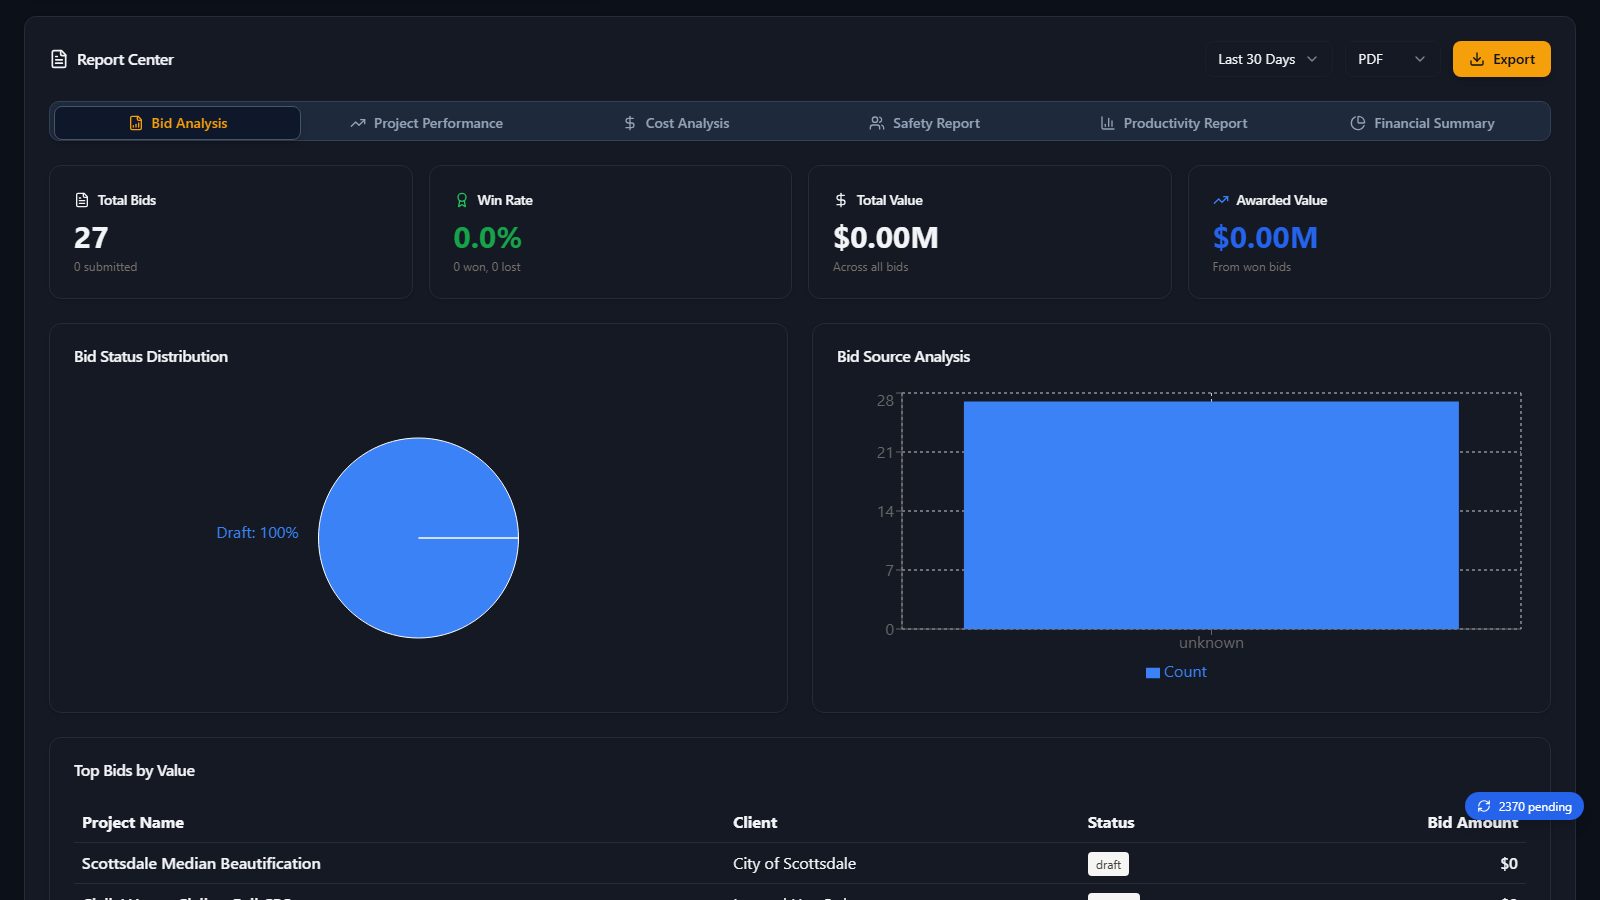1600x900 pixels.
Task: Open the Productivity Report tab
Action: [x=1174, y=123]
